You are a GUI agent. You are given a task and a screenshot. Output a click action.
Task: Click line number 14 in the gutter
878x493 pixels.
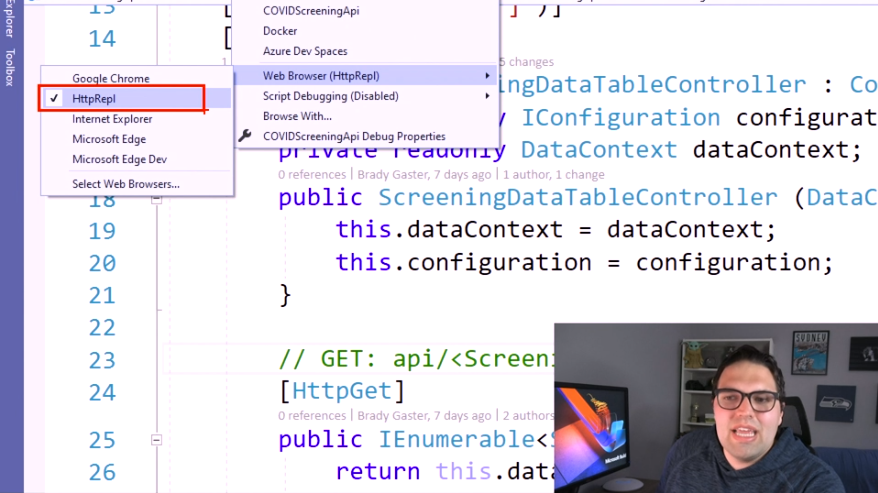(102, 39)
